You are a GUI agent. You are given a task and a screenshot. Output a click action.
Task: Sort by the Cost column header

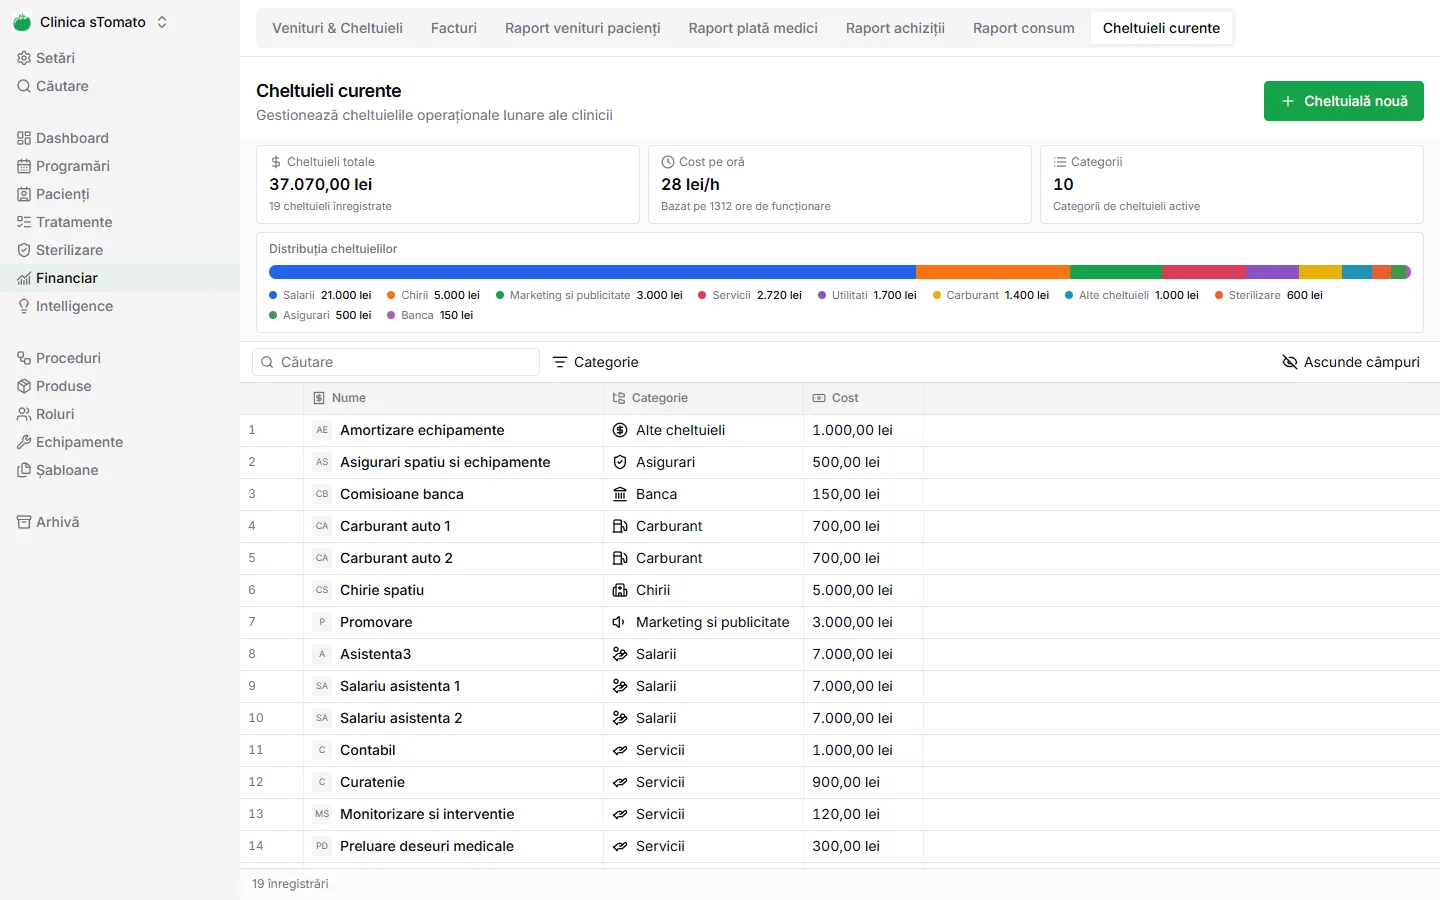(863, 398)
